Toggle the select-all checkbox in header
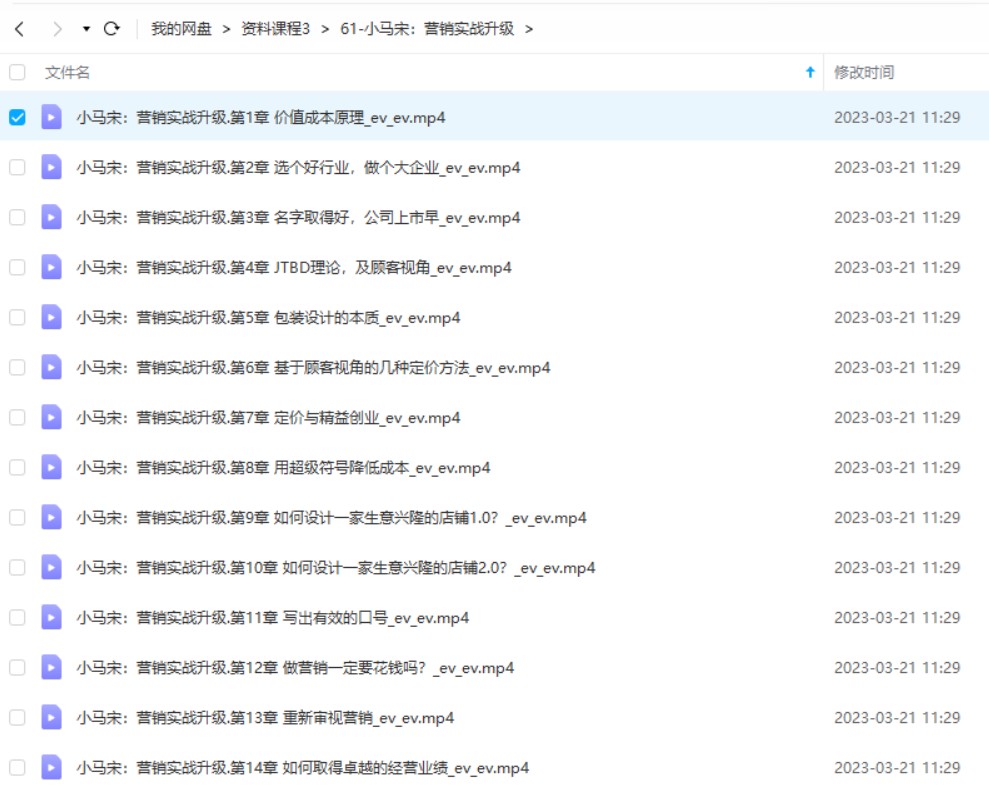The image size is (989, 801). pos(18,72)
